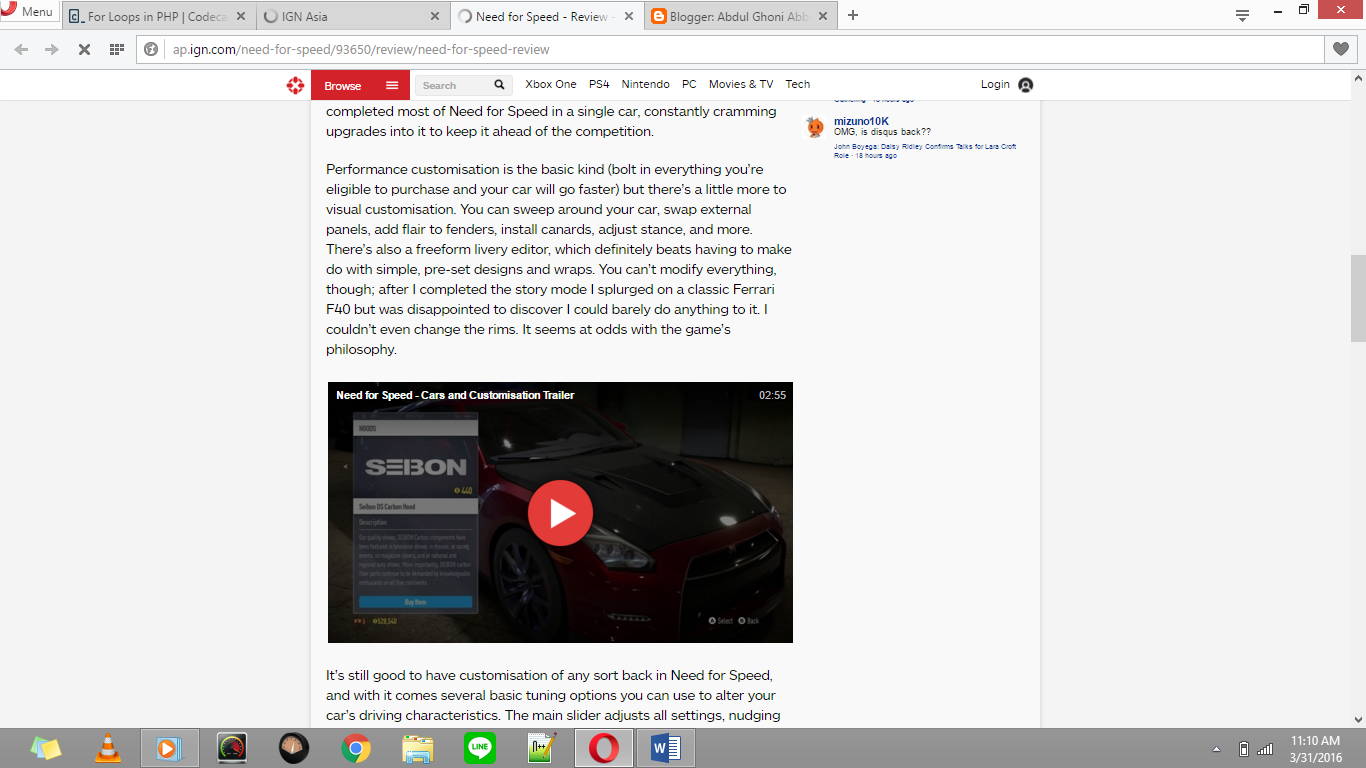
Task: Play the Cars and Customisation Trailer
Action: click(560, 513)
